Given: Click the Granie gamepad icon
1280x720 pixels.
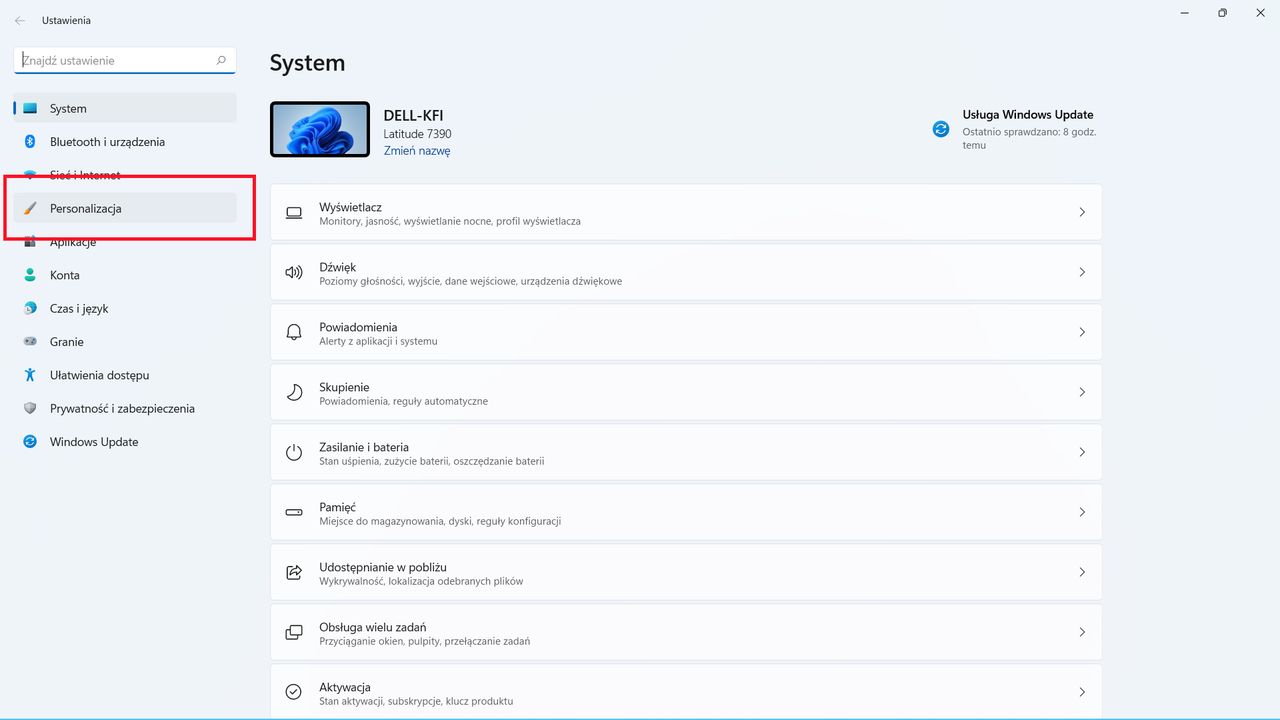Looking at the screenshot, I should point(30,341).
